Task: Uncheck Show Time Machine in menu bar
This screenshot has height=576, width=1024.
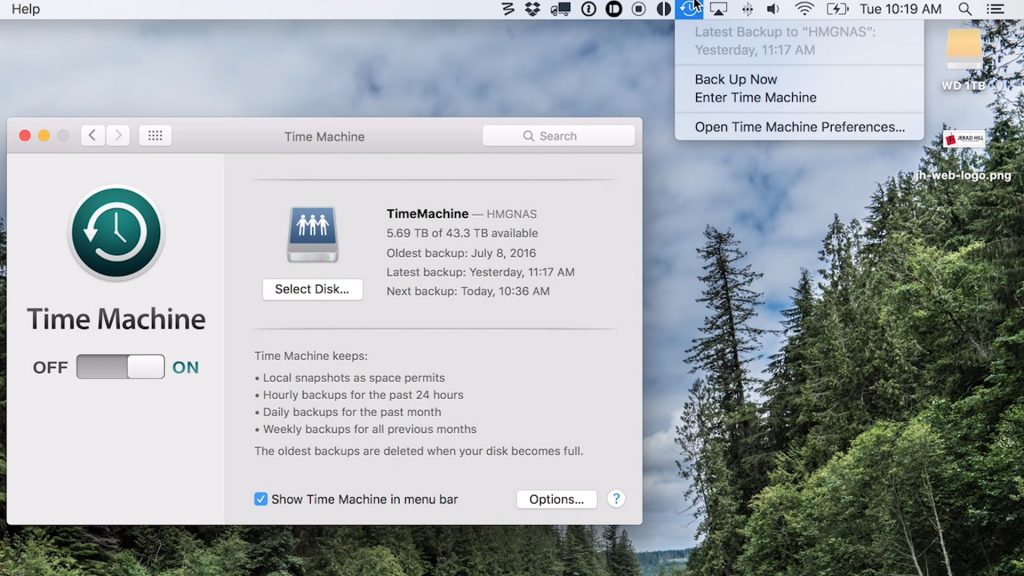Action: (x=261, y=499)
